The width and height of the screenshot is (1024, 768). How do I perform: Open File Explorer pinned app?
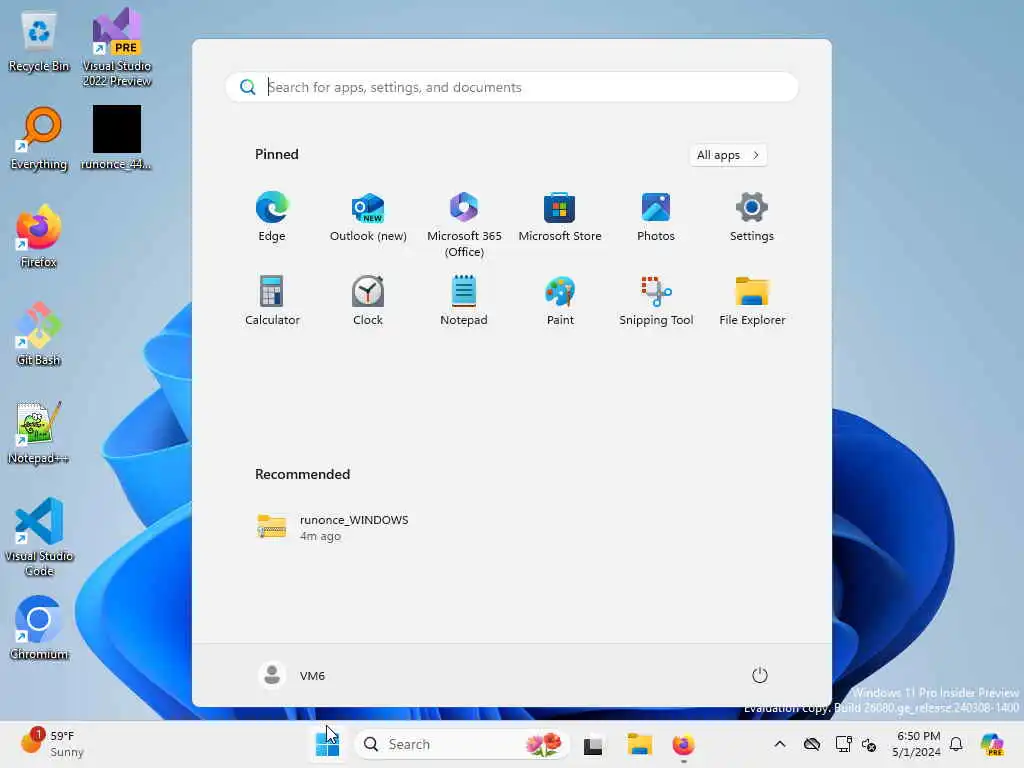(752, 301)
